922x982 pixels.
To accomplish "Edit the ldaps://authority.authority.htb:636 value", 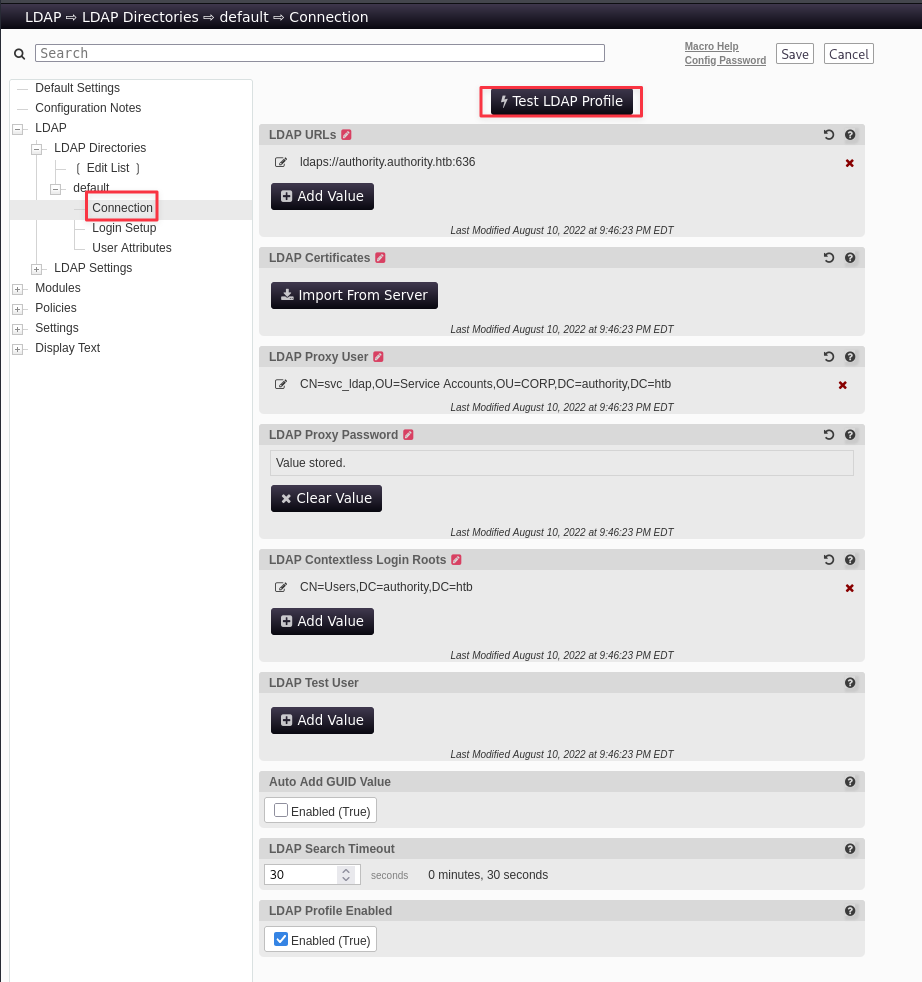I will pos(281,162).
